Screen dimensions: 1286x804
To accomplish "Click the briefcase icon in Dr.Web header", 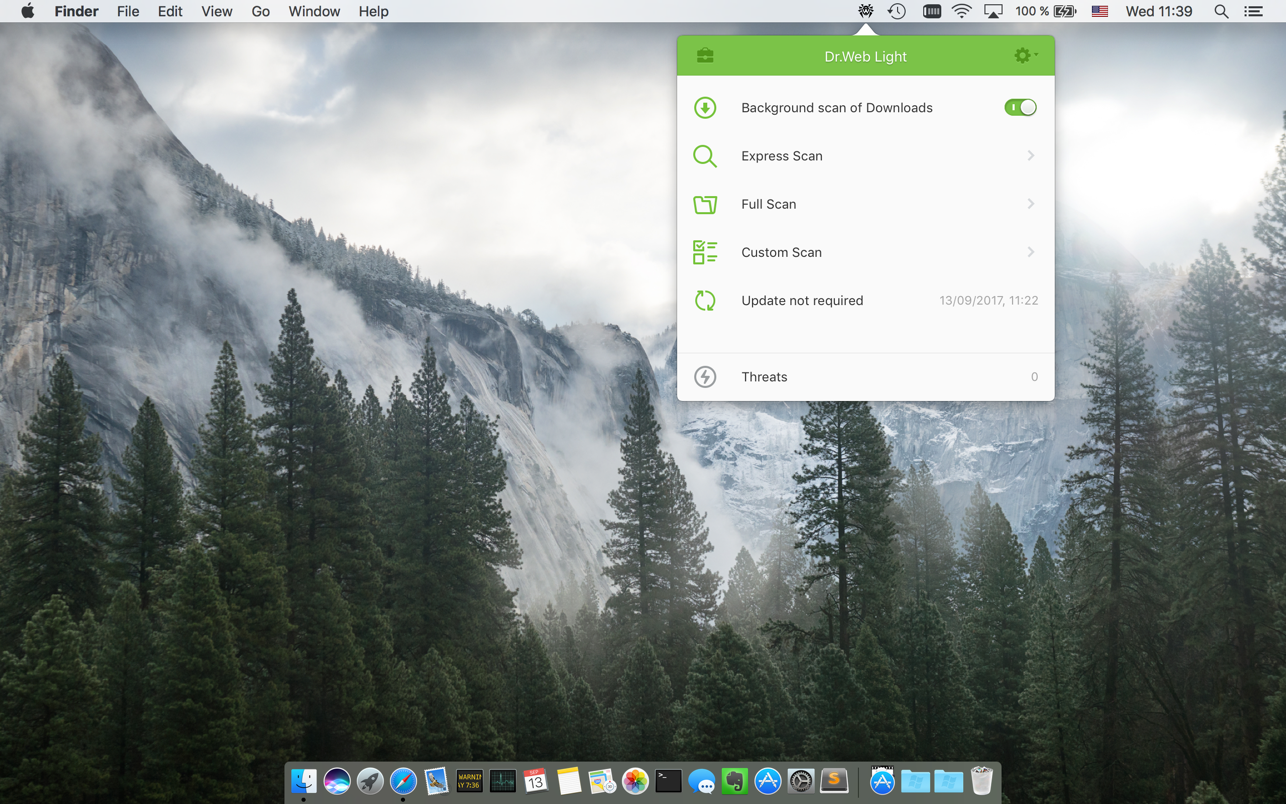I will 705,56.
